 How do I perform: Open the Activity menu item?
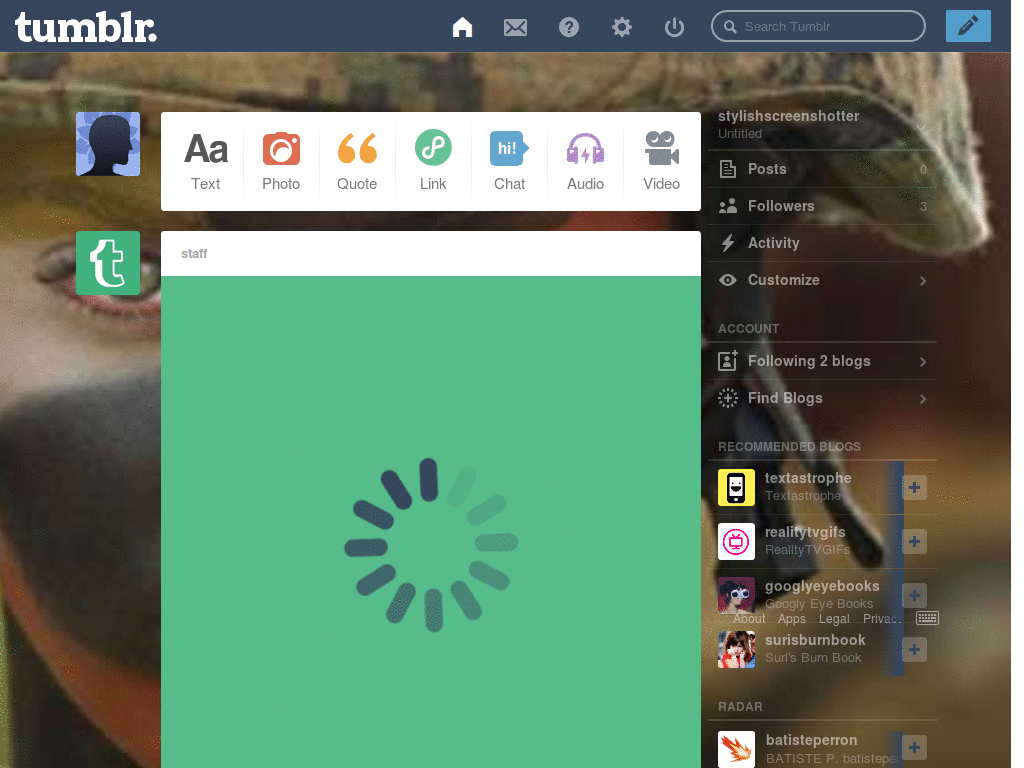click(822, 243)
